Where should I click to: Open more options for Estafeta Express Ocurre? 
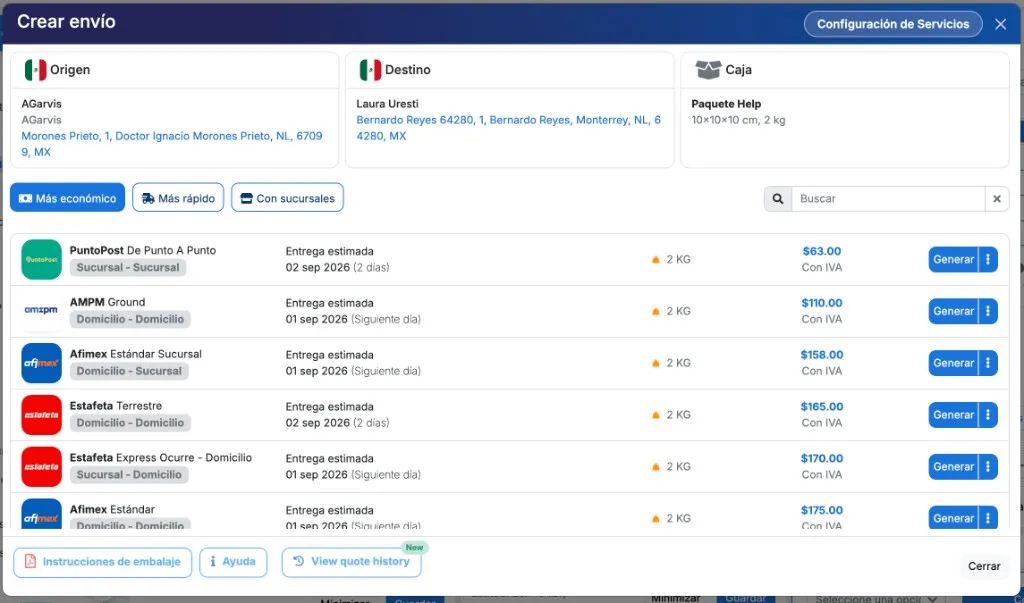988,466
